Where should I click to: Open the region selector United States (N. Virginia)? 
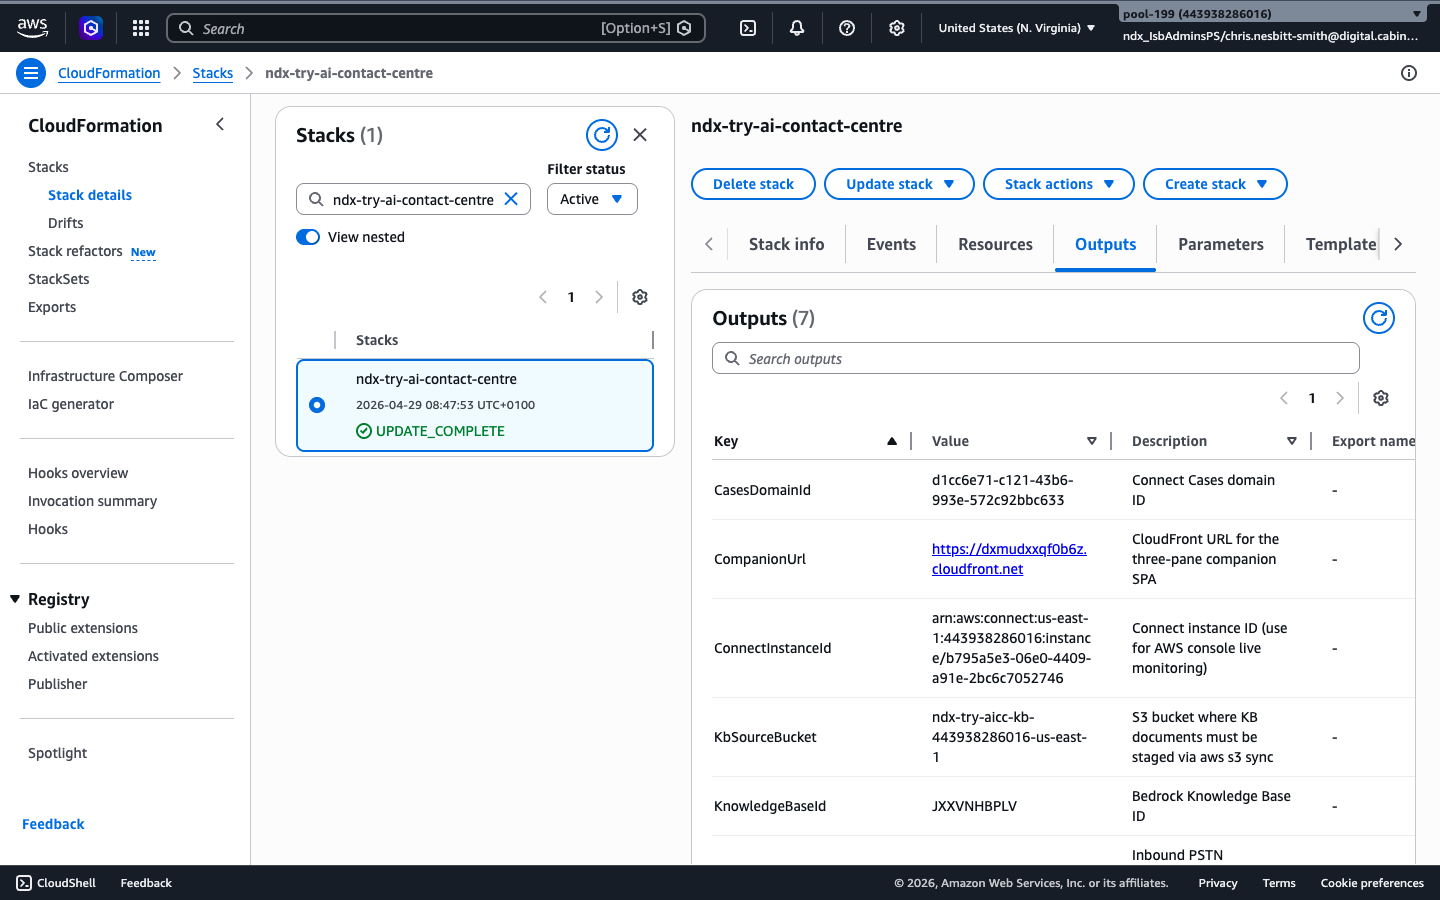pos(1017,28)
